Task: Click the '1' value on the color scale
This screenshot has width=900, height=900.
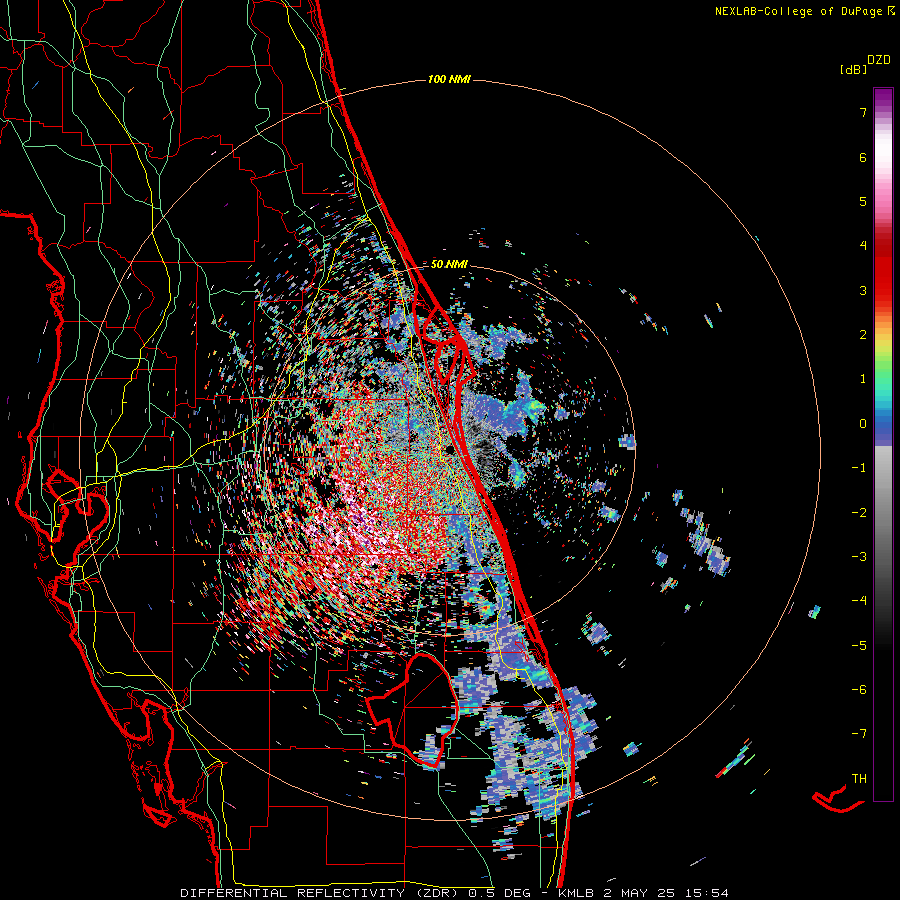Action: coord(863,379)
